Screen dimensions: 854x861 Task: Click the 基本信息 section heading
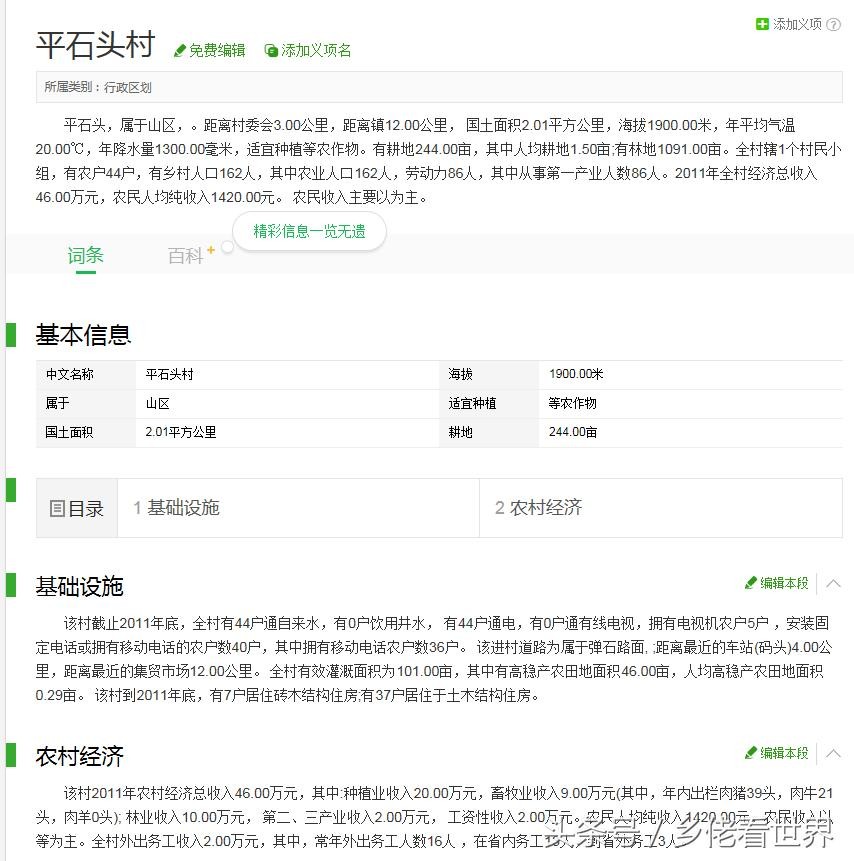coord(84,335)
